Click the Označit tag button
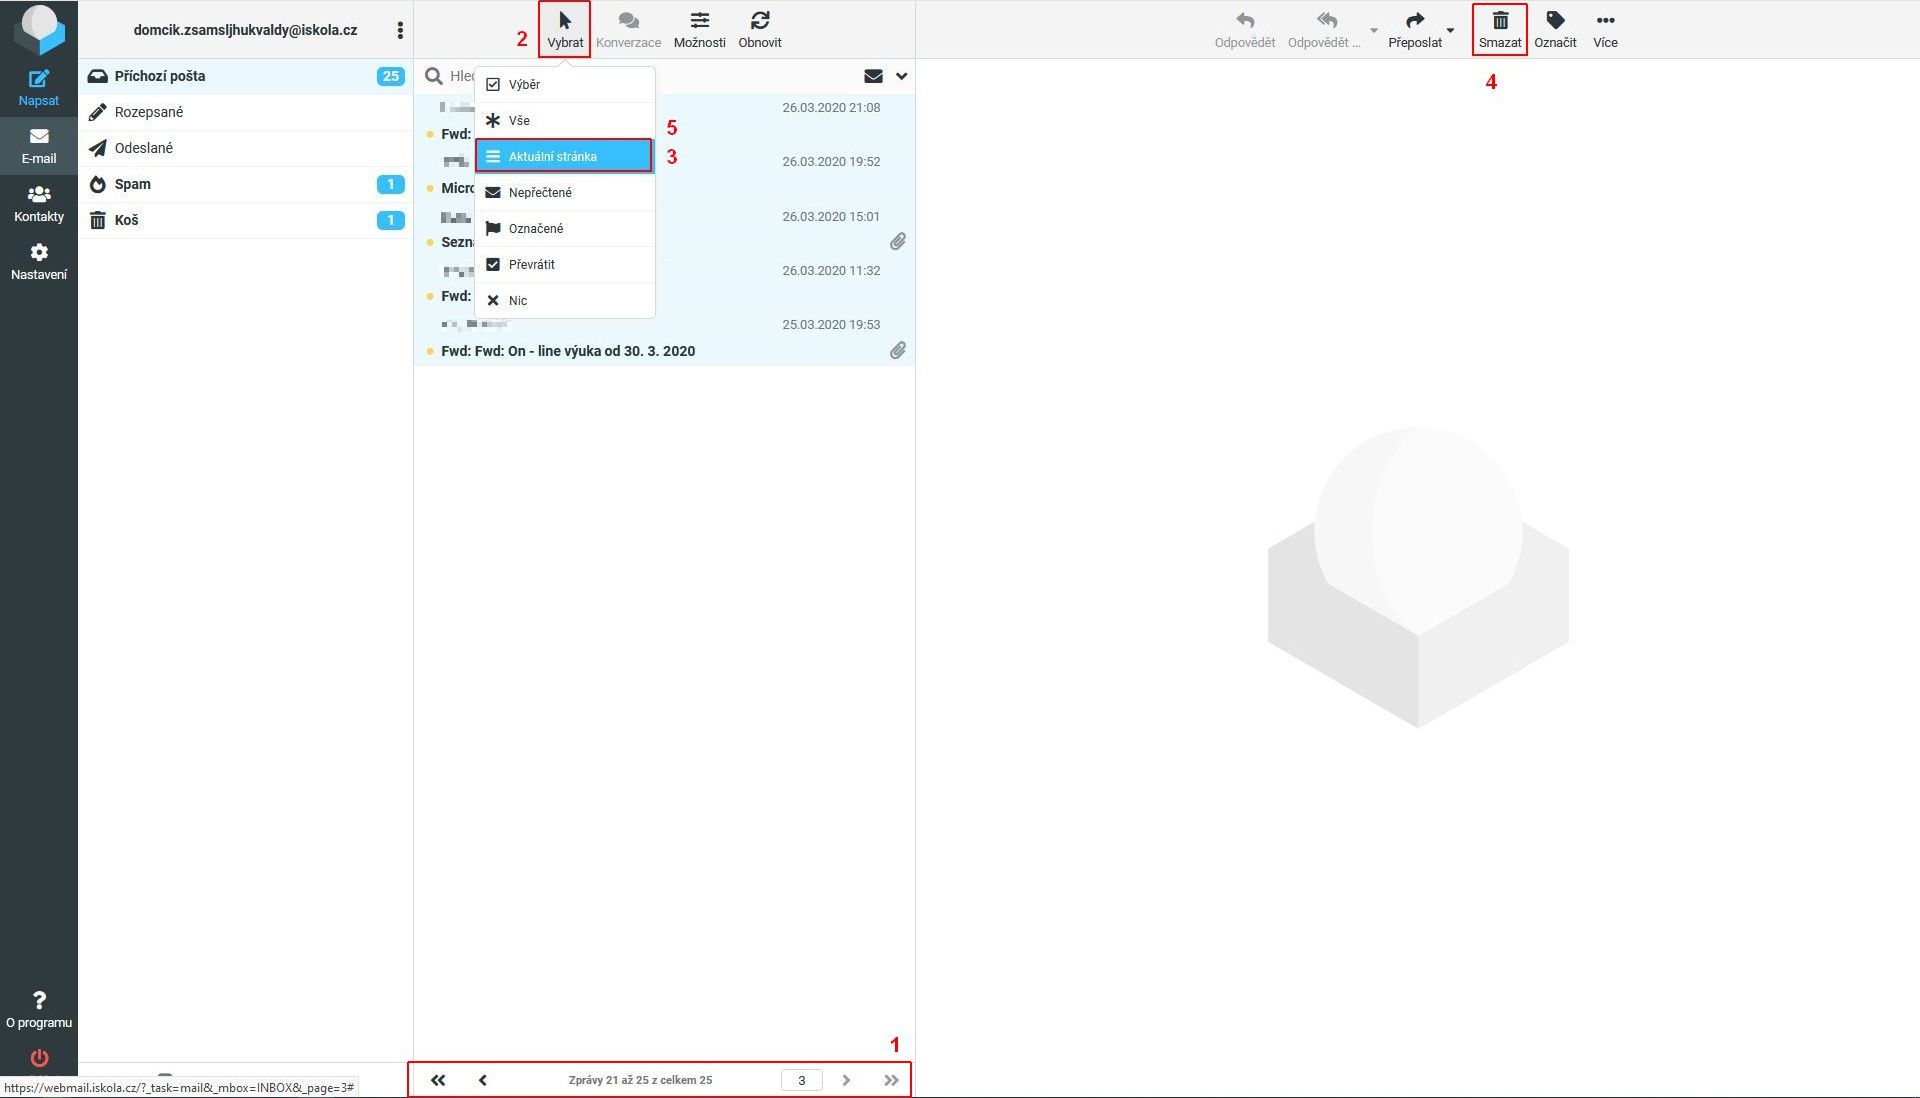 point(1555,30)
